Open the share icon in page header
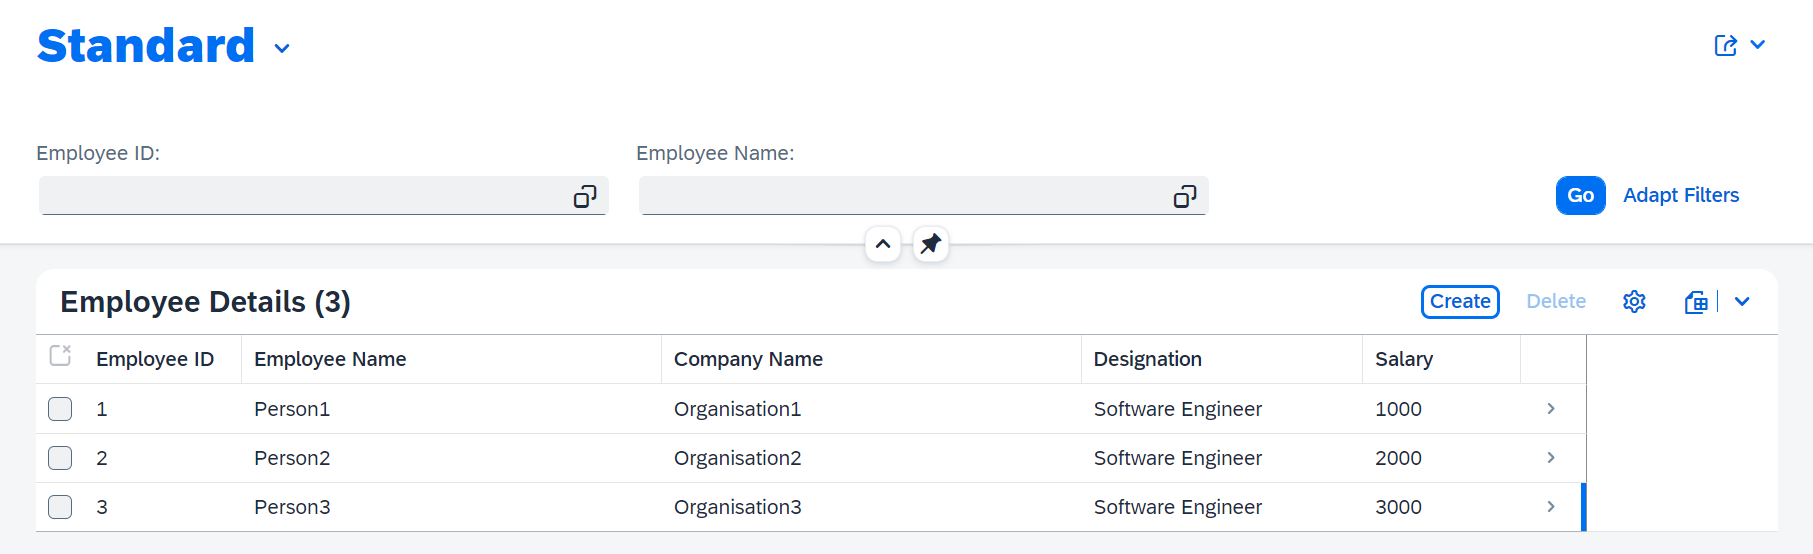1813x554 pixels. click(1726, 46)
